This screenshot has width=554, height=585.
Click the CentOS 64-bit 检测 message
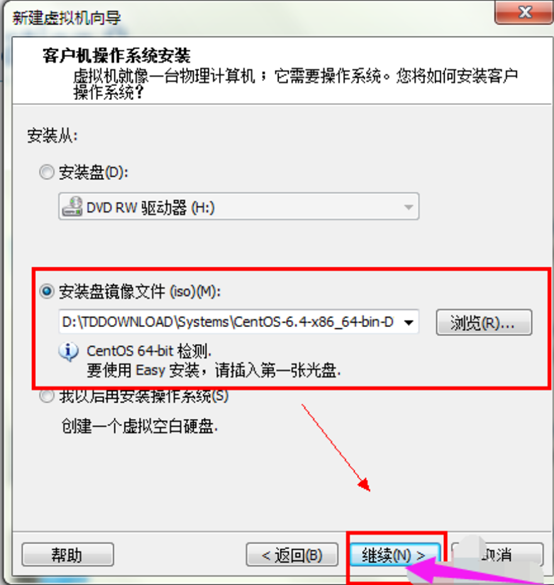coord(149,351)
